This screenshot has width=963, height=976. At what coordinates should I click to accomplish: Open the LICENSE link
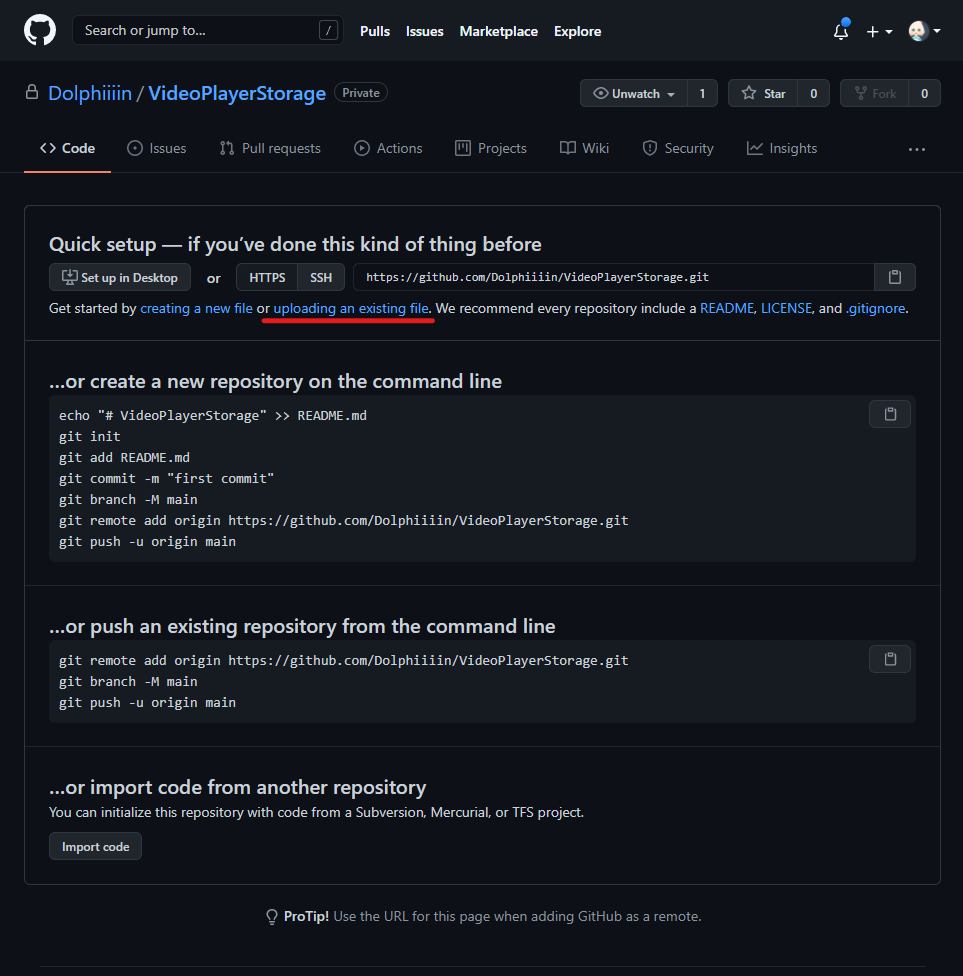[786, 308]
